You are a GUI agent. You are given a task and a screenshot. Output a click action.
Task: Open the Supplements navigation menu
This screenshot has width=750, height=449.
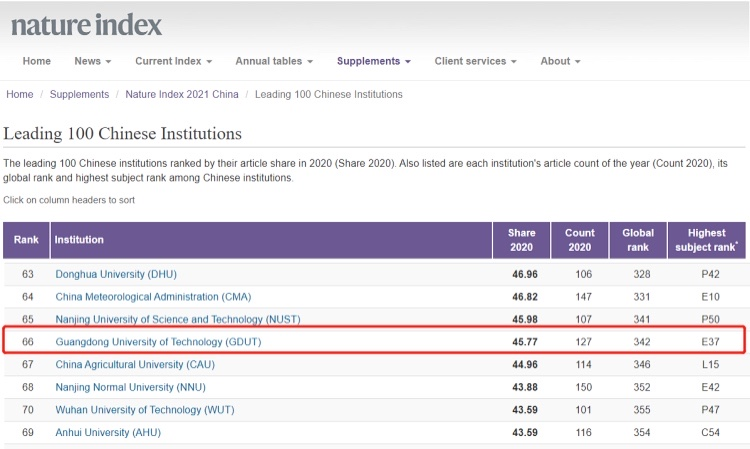pos(374,61)
